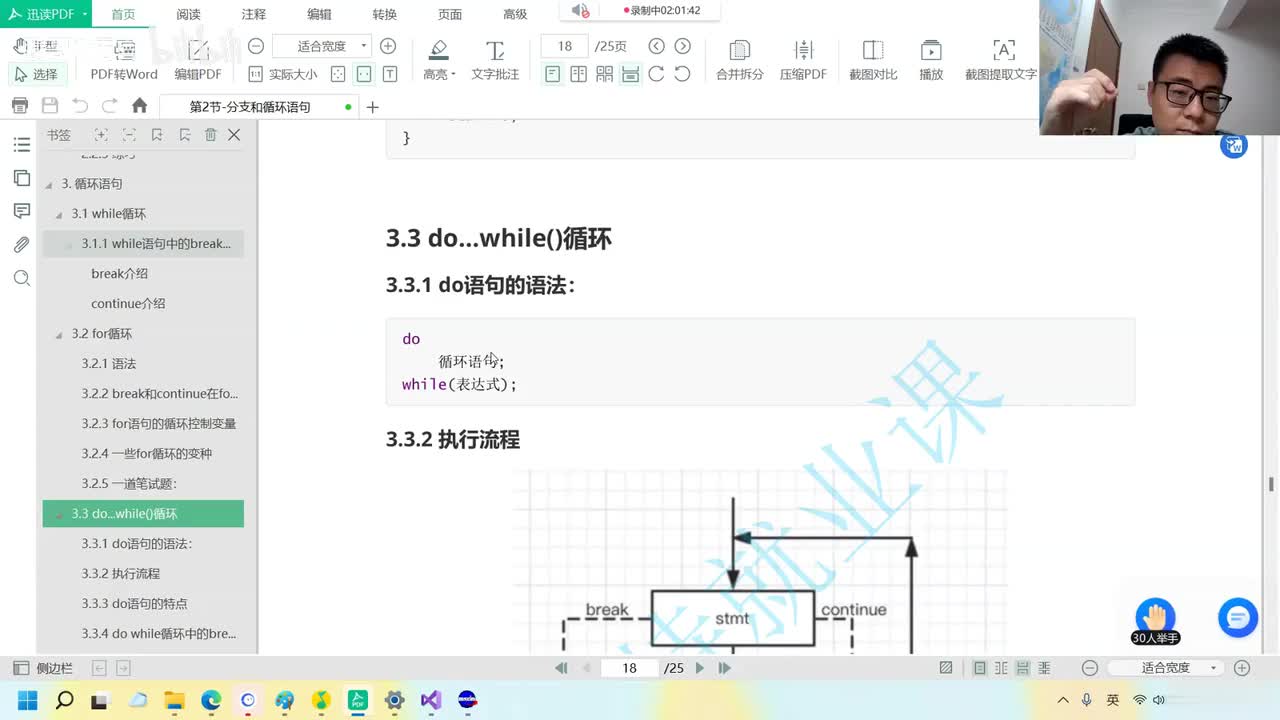Show the bookmarks outline panel icon
Screen dimensions: 1280x720
coord(21,145)
